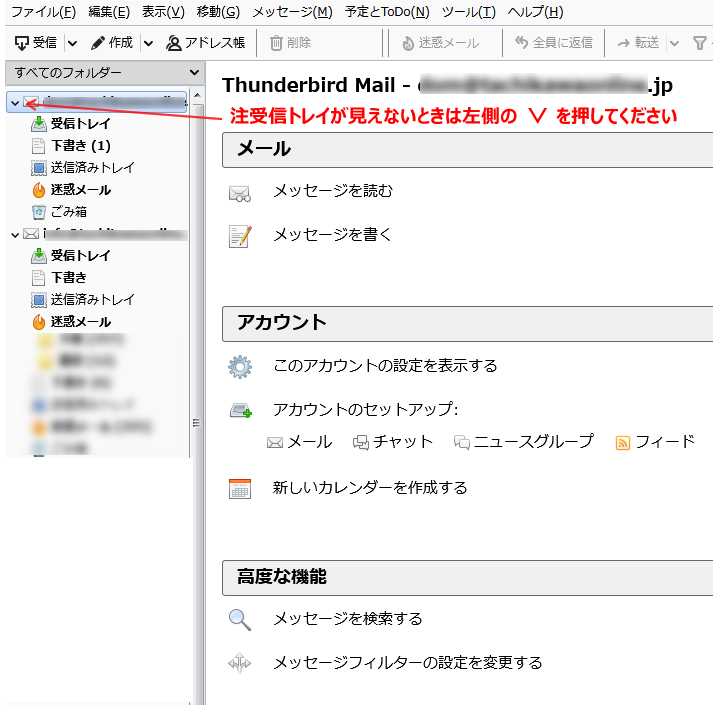The image size is (713, 705).
Task: Open the ファイル(F) menu
Action: 43,12
